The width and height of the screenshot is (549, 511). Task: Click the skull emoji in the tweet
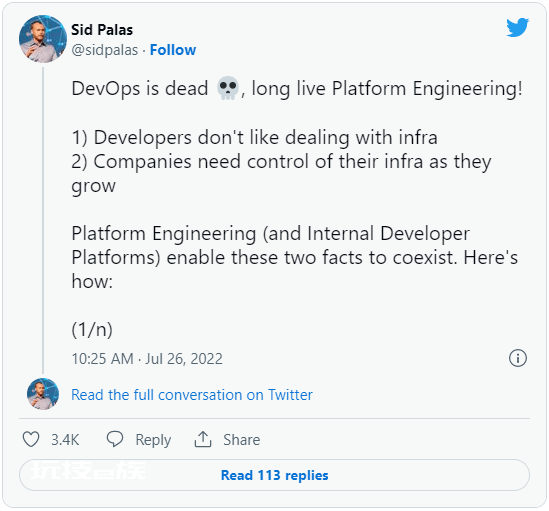[228, 88]
